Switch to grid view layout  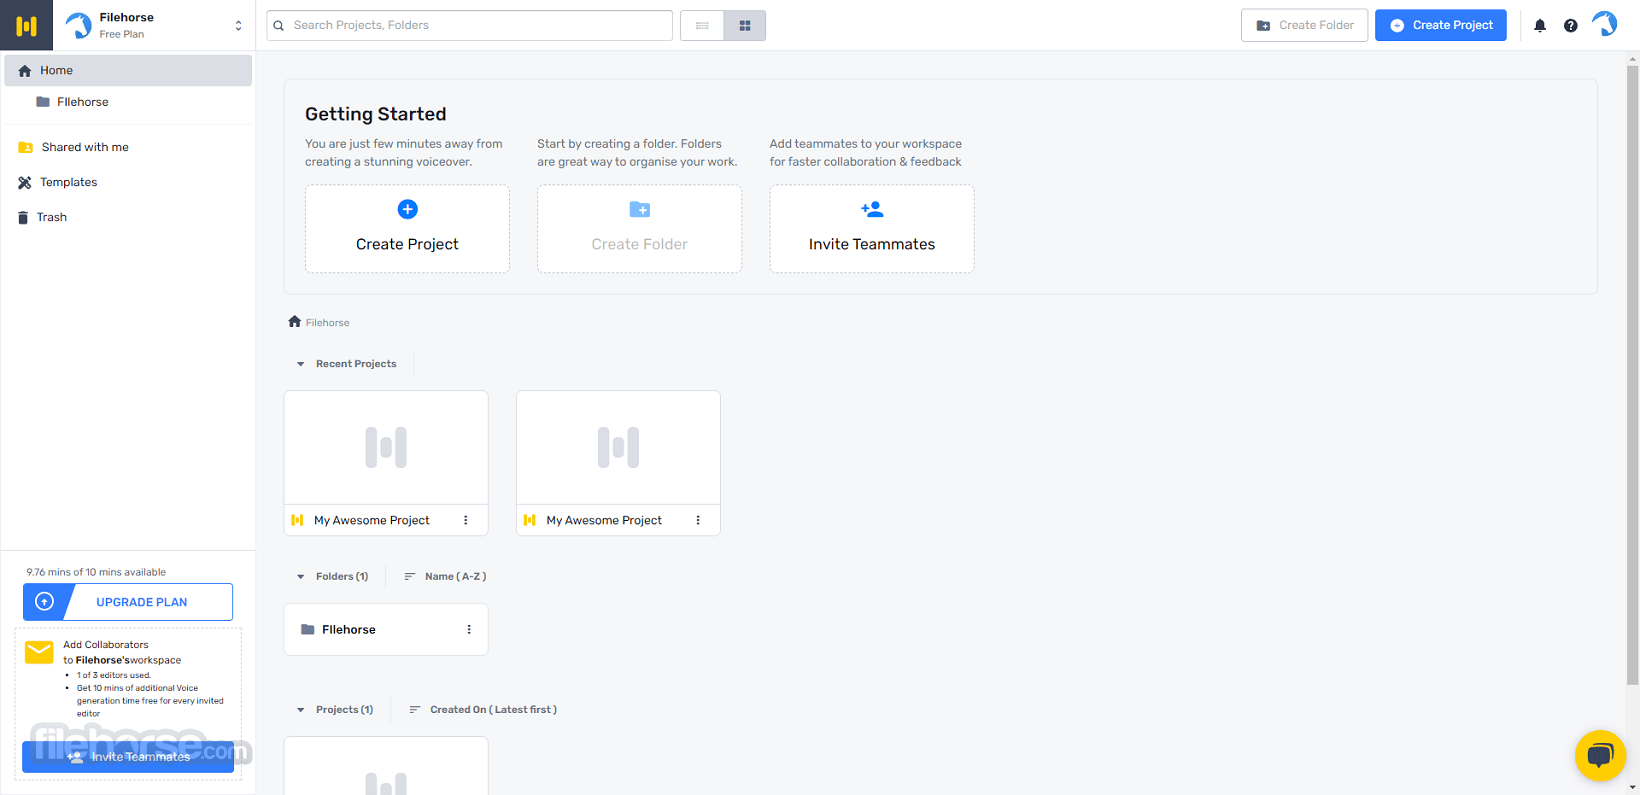[745, 25]
